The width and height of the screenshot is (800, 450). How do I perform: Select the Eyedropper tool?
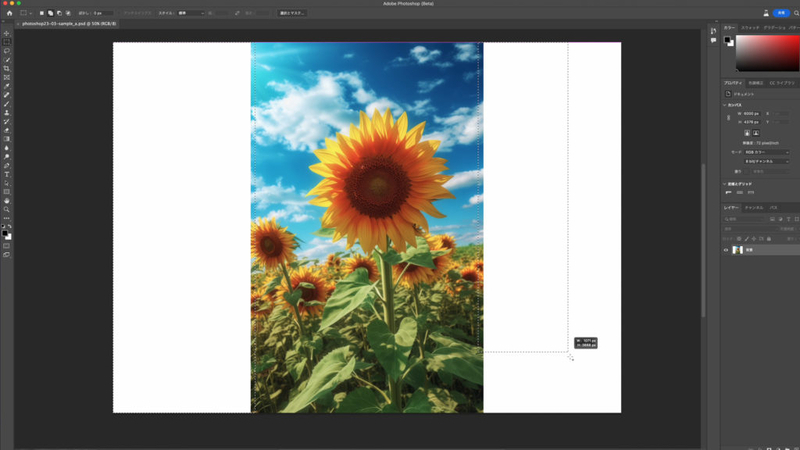7,86
